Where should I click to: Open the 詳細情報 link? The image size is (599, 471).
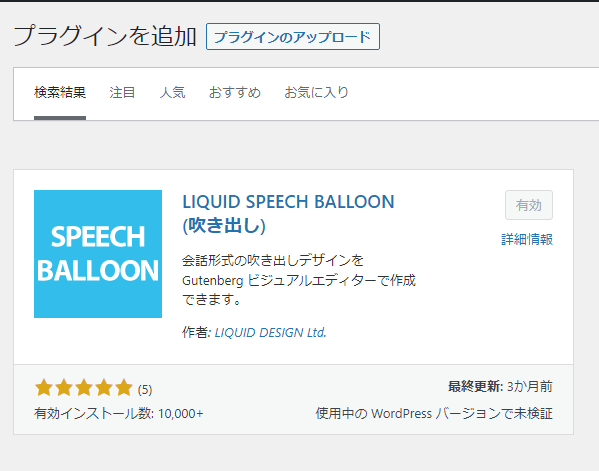pyautogui.click(x=527, y=240)
